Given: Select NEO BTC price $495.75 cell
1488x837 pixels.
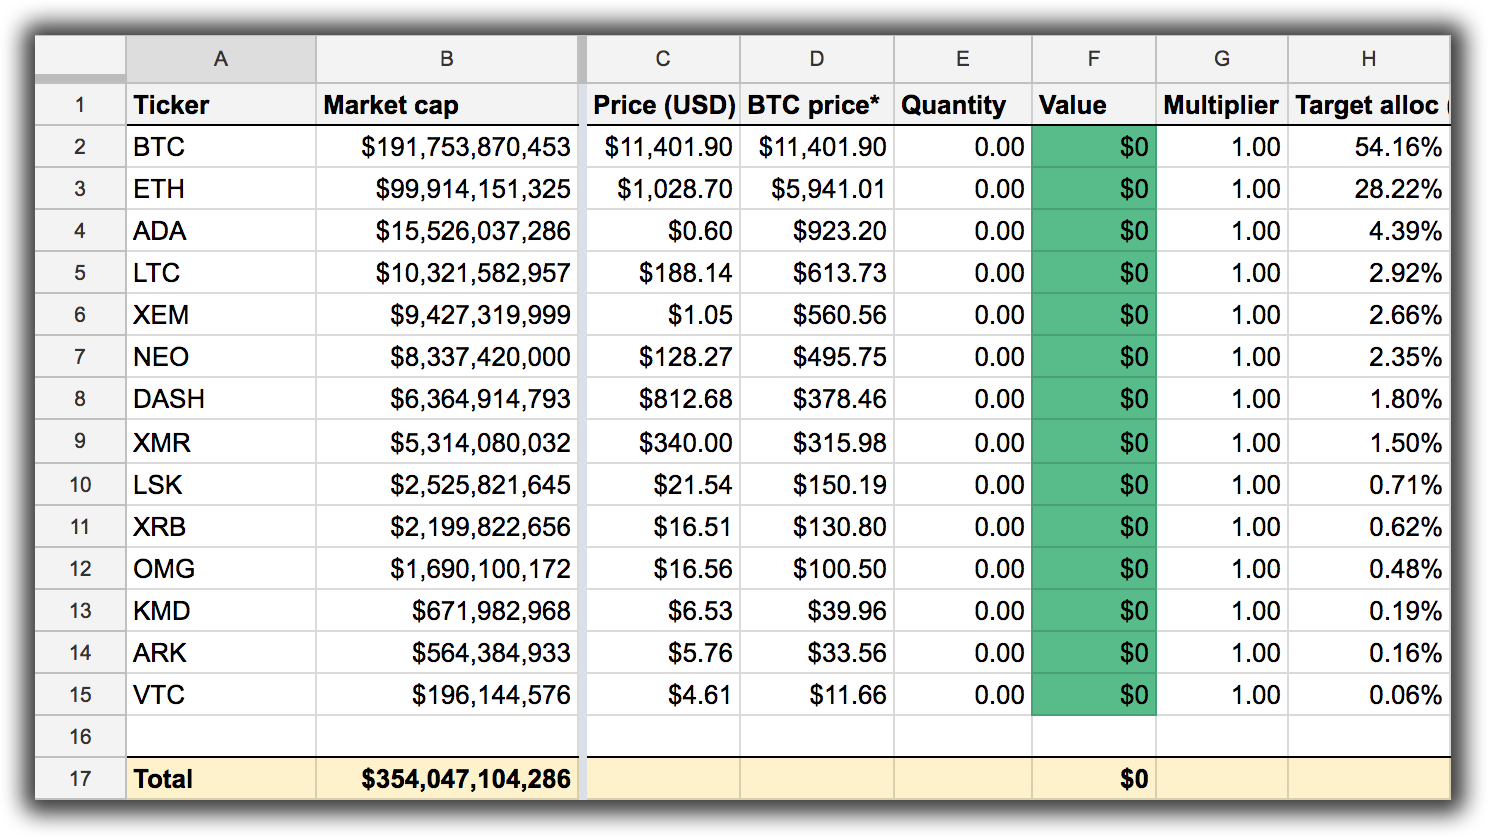Looking at the screenshot, I should coord(816,357).
